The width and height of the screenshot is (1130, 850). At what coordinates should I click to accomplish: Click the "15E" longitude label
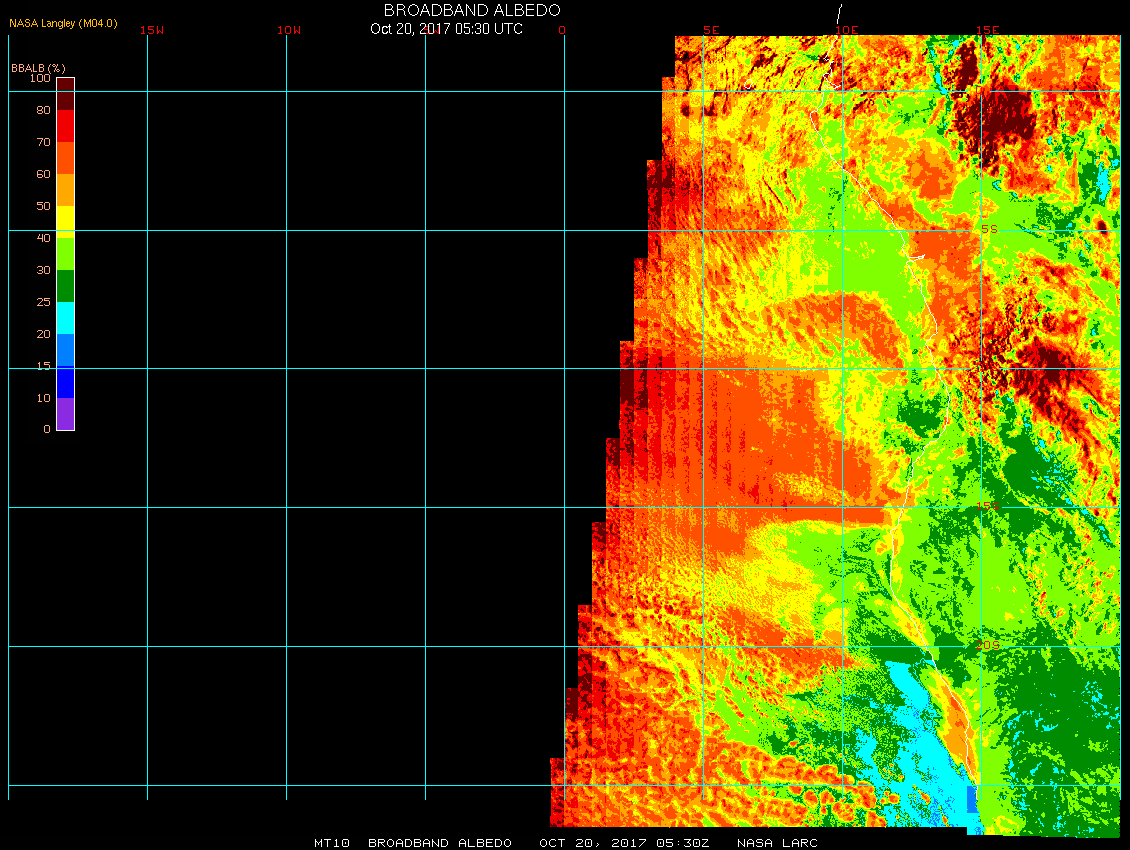(987, 30)
